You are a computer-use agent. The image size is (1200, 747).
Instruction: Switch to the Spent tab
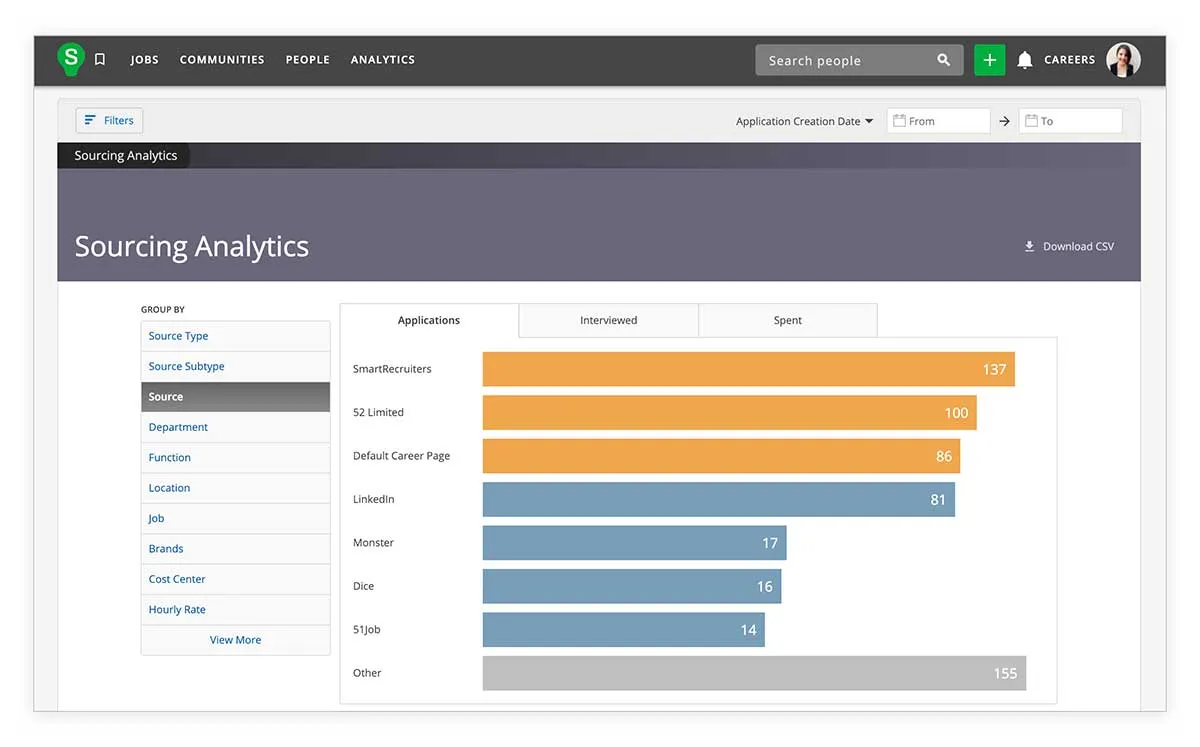pos(787,320)
